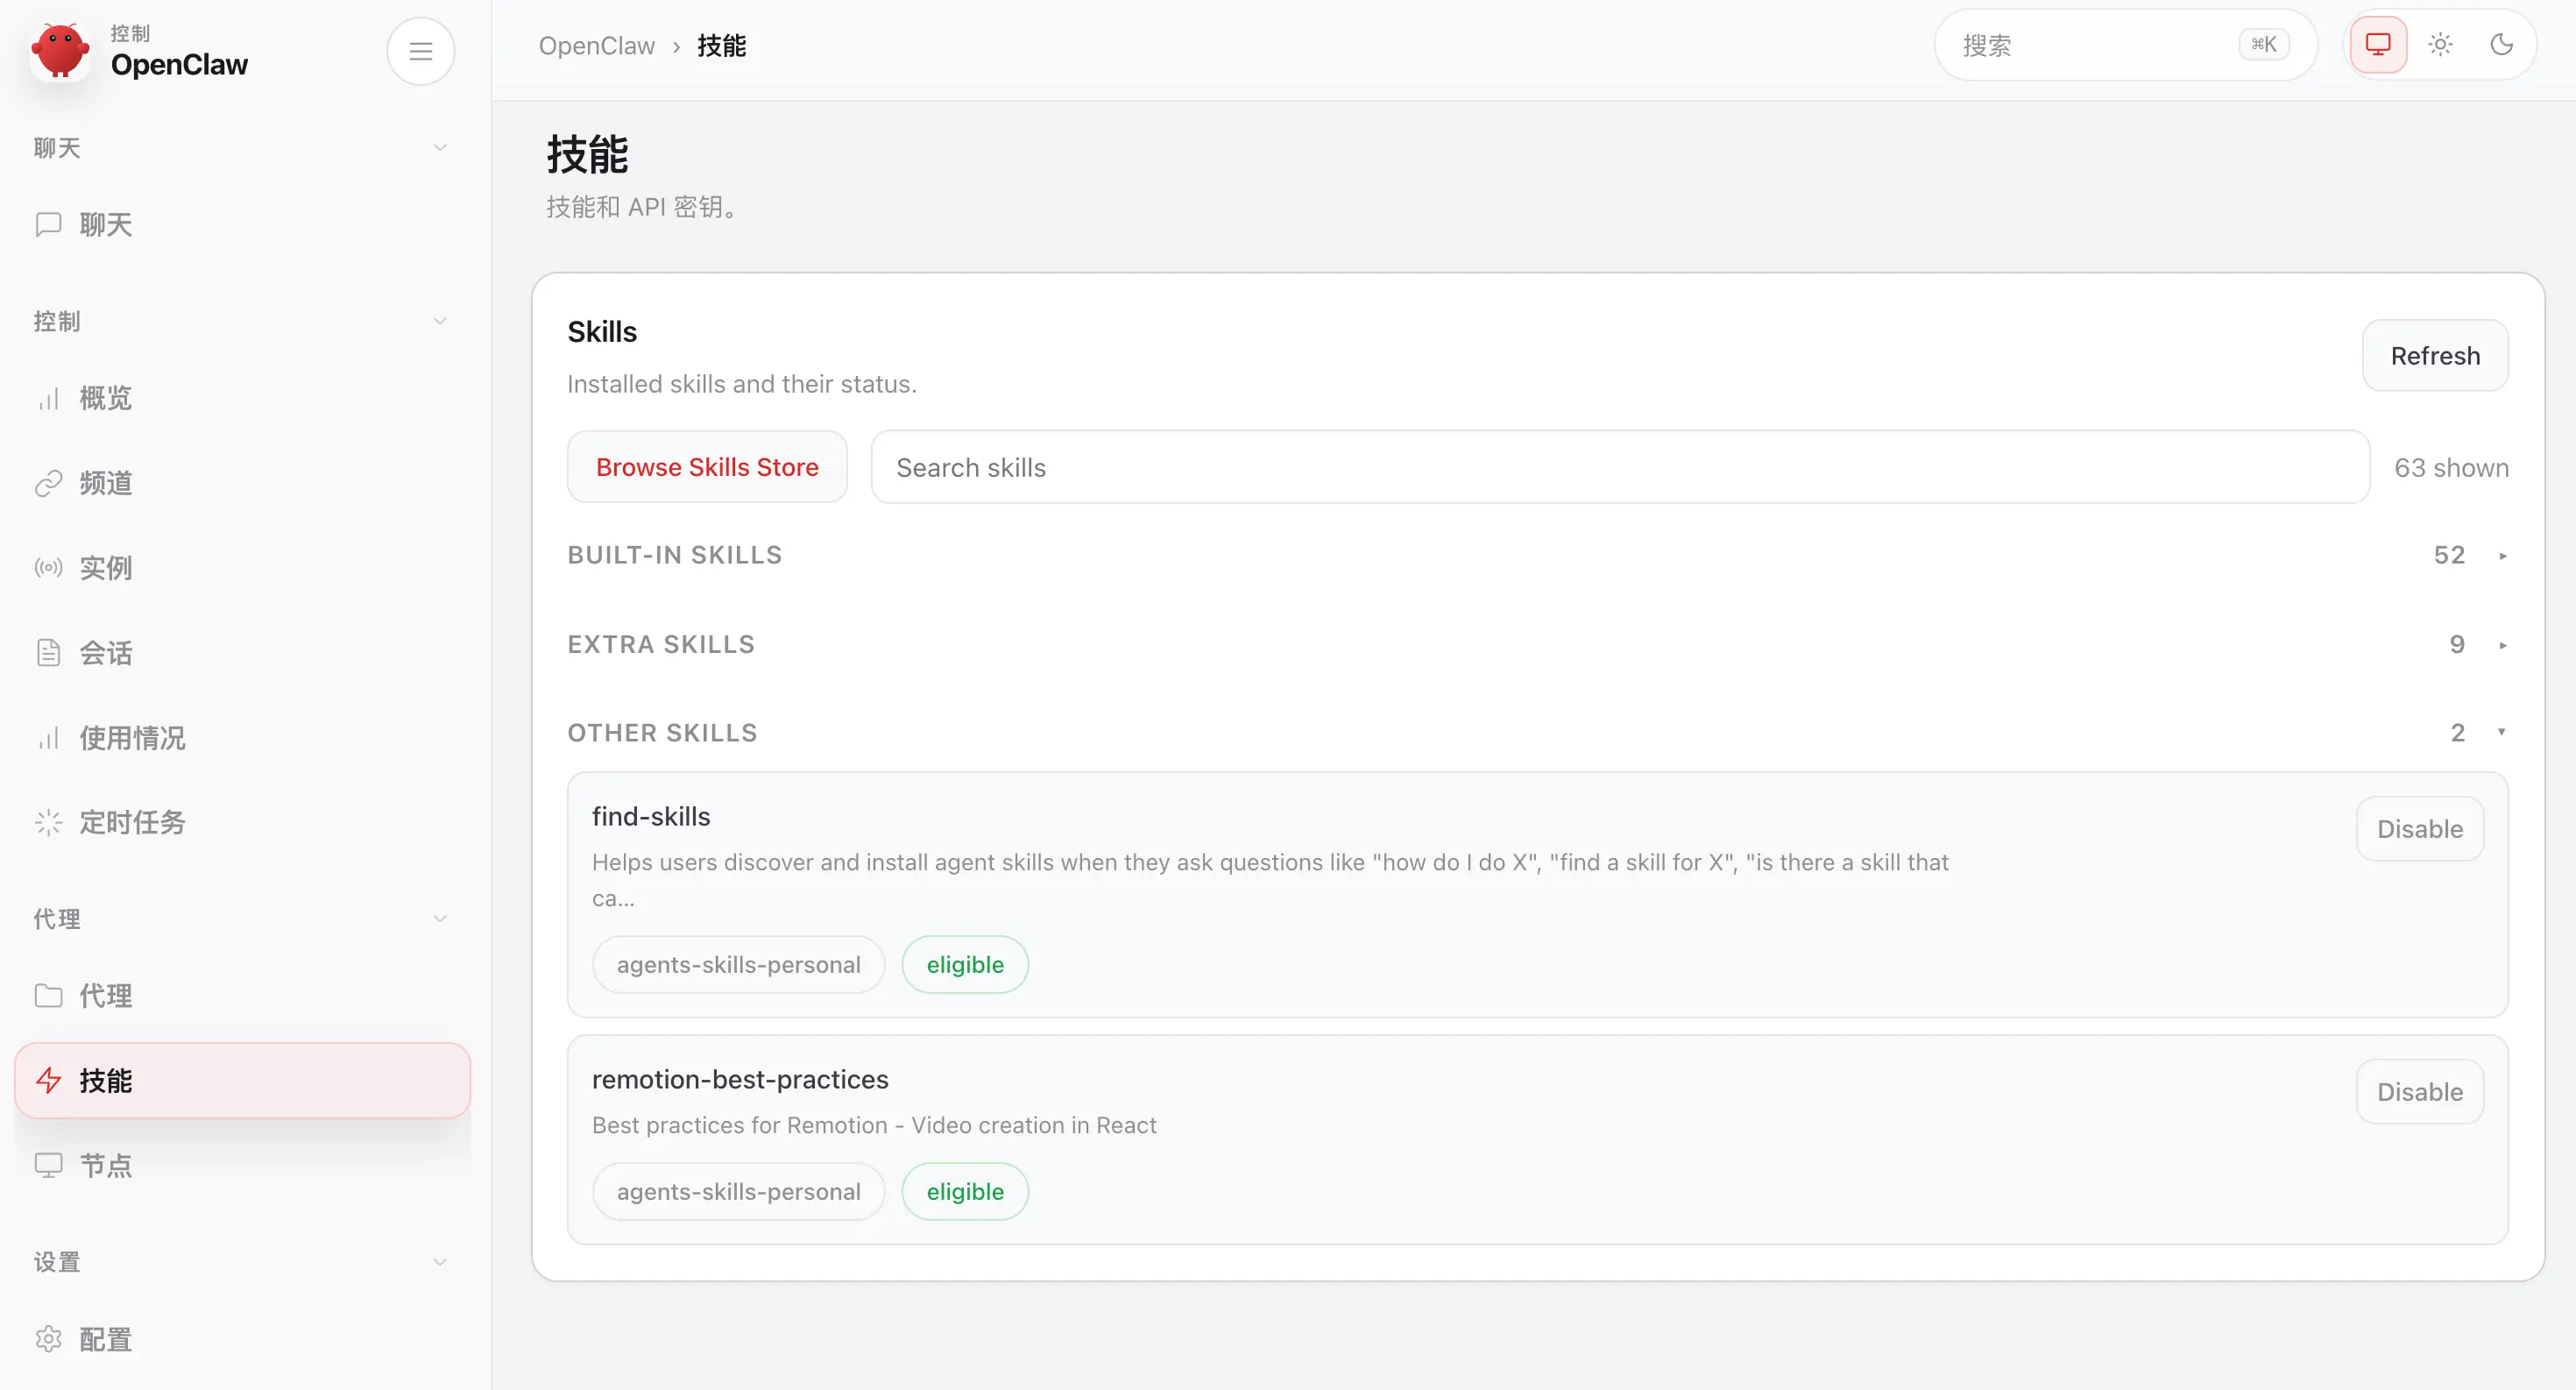The width and height of the screenshot is (2576, 1390).
Task: Open 代理 agents menu item
Action: (x=105, y=996)
